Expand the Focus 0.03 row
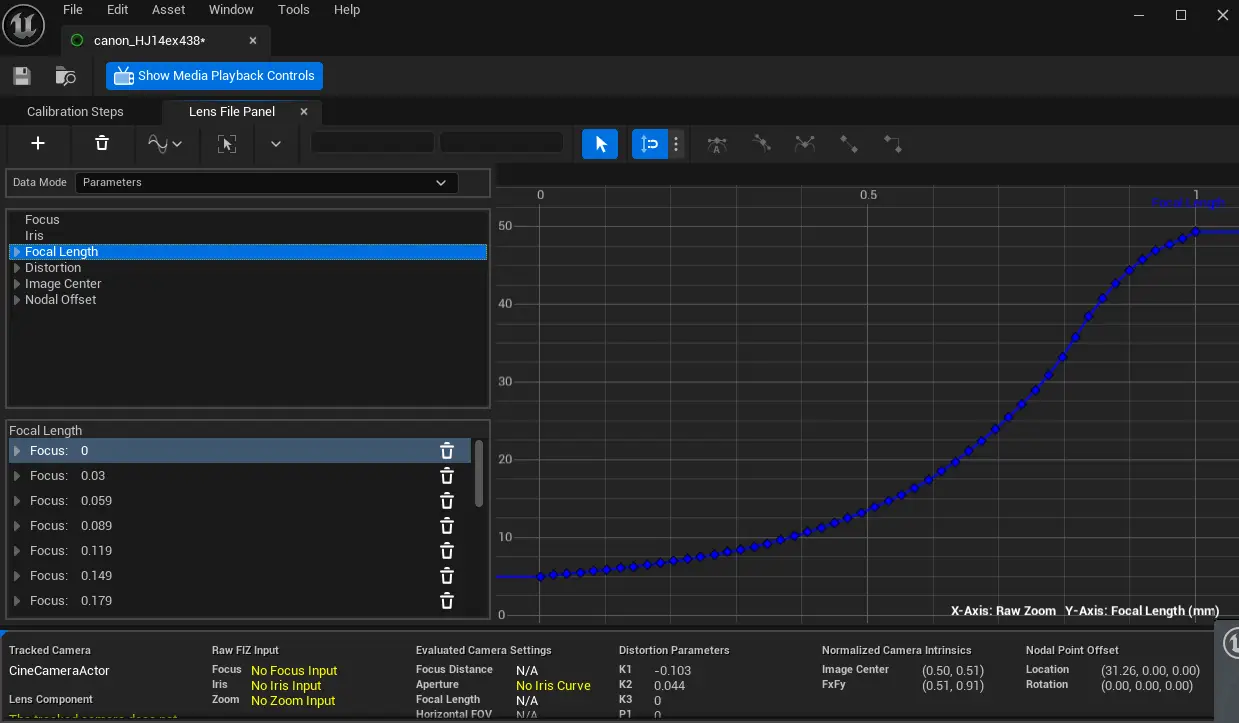Viewport: 1239px width, 723px height. 17,476
